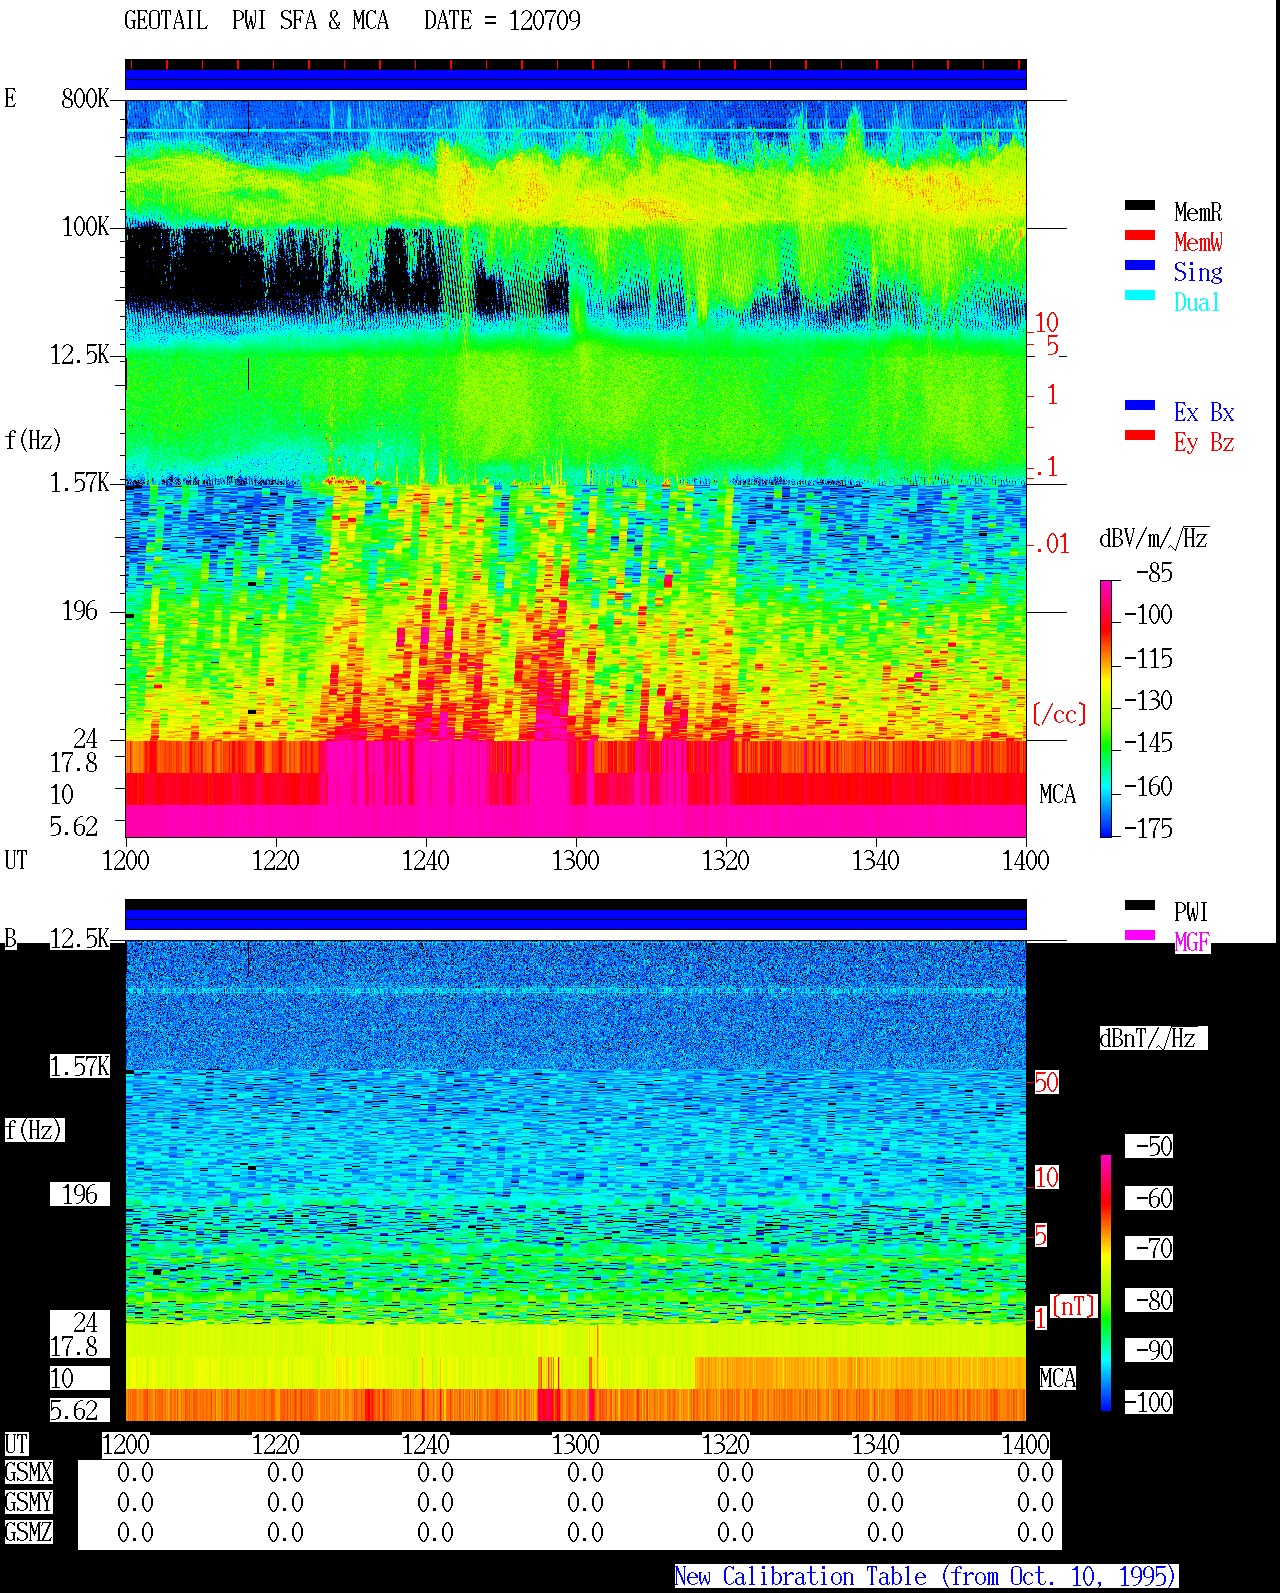
Task: Click the 800K frequency axis label
Action: (85, 98)
